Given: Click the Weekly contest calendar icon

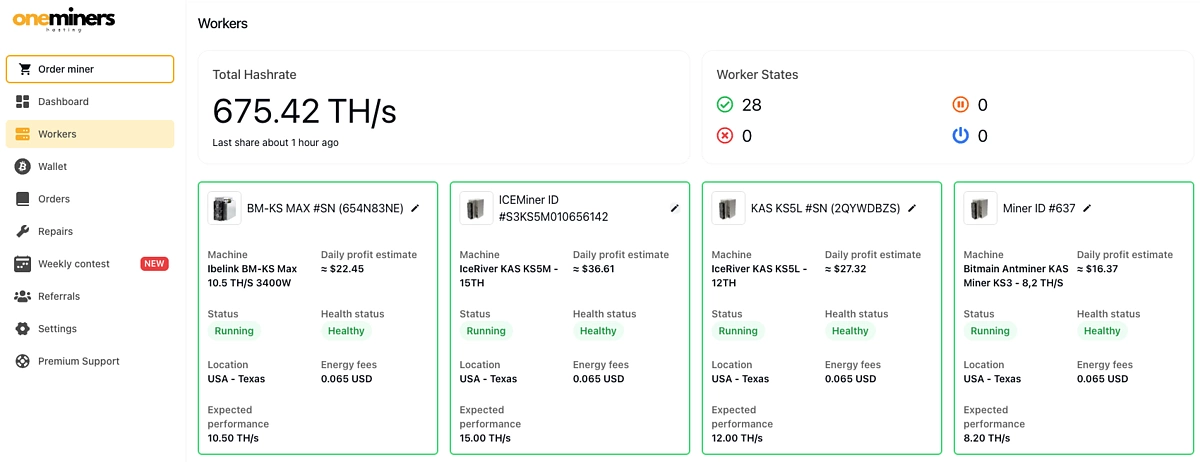Looking at the screenshot, I should 22,264.
